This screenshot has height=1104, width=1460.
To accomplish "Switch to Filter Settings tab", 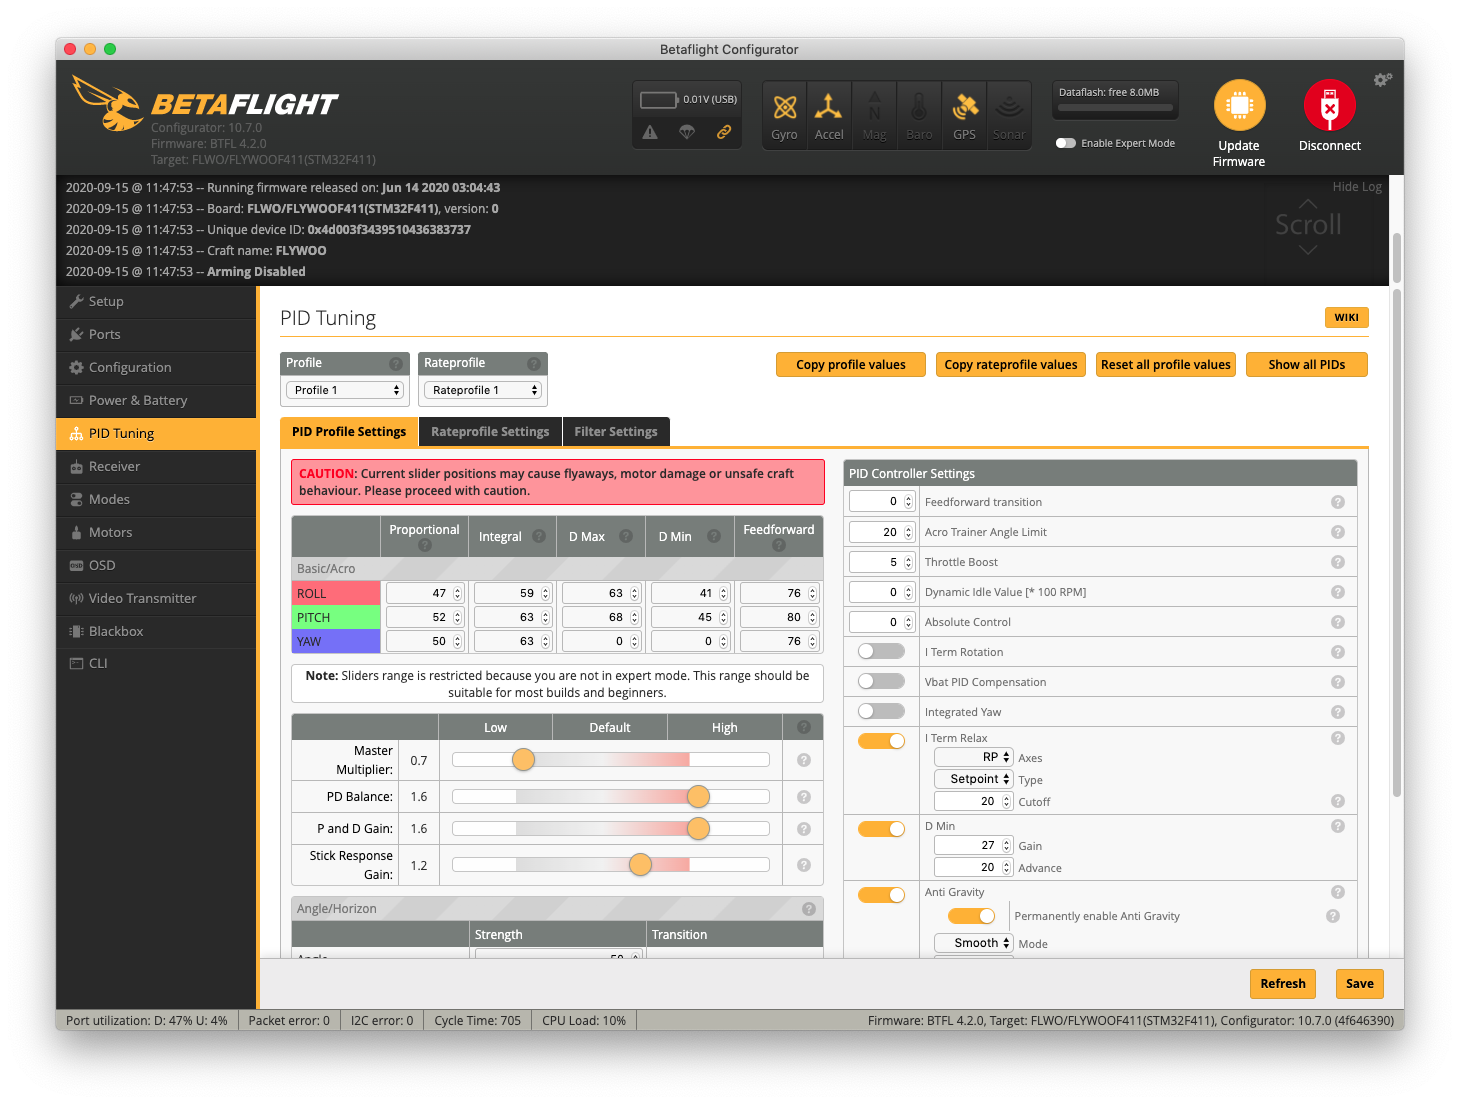I will pos(616,432).
